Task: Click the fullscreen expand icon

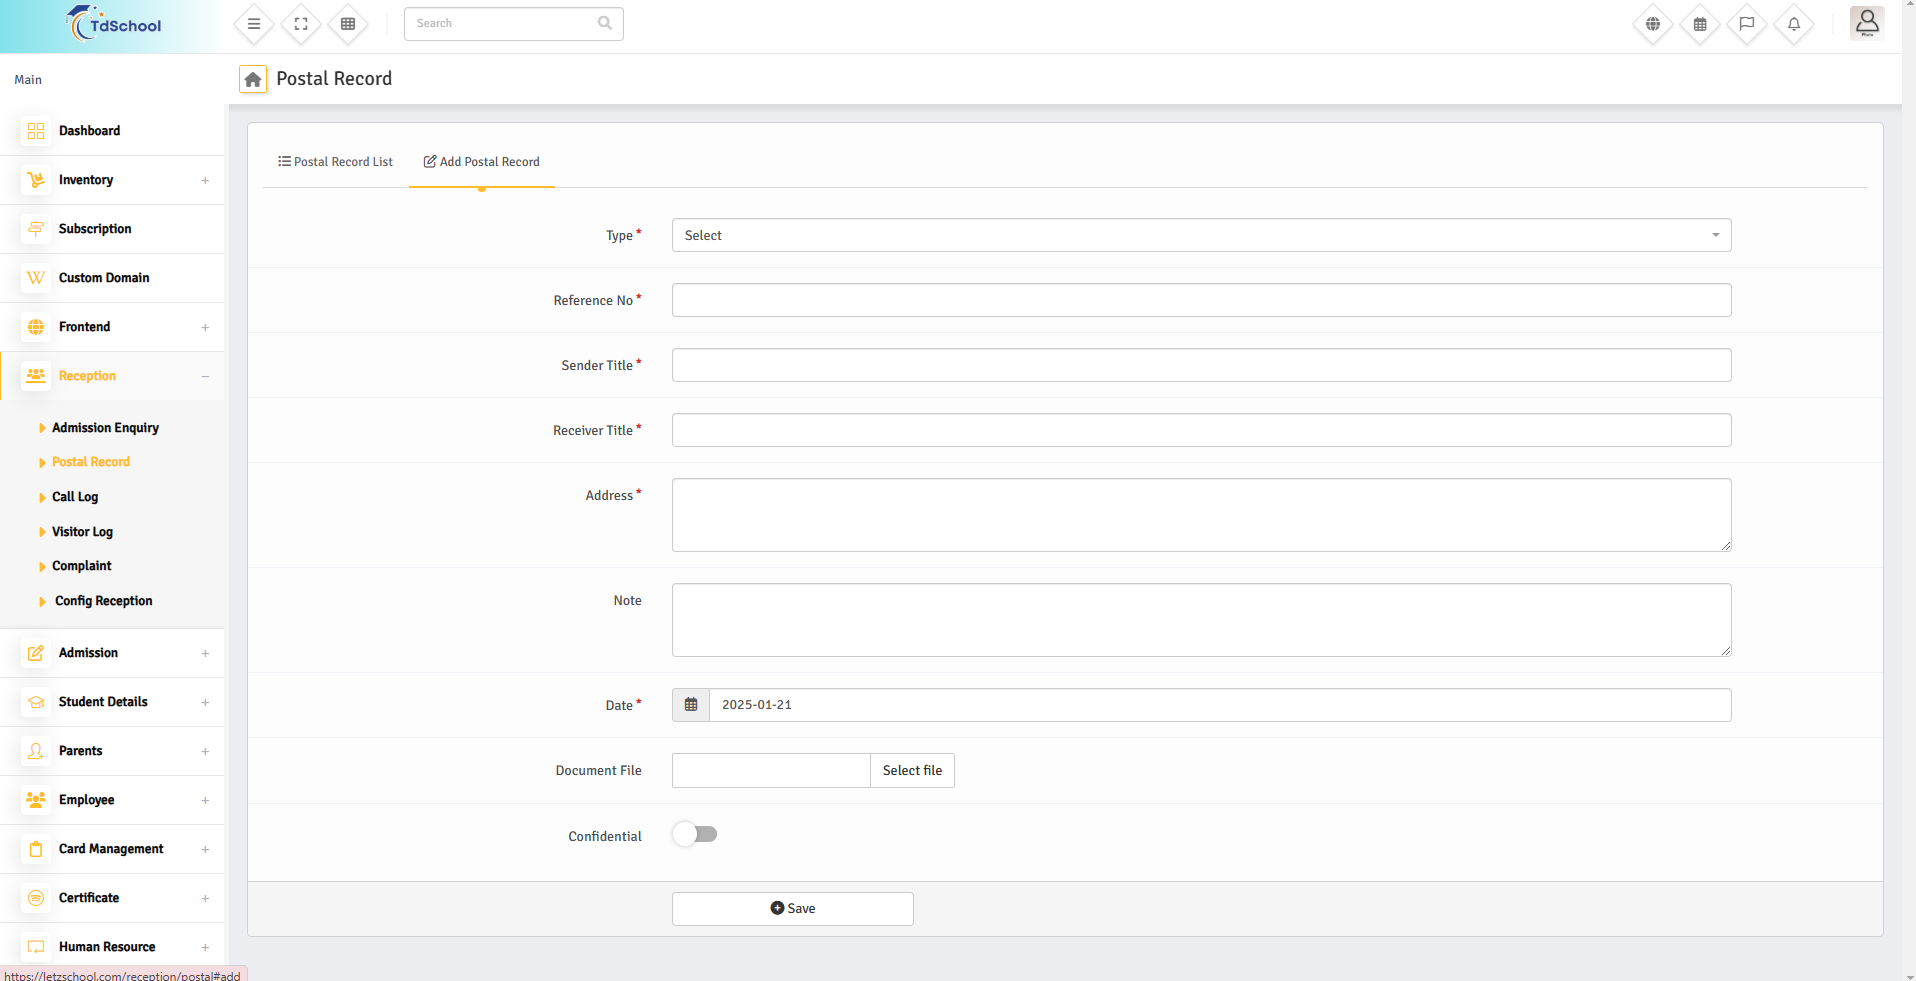Action: tap(301, 24)
